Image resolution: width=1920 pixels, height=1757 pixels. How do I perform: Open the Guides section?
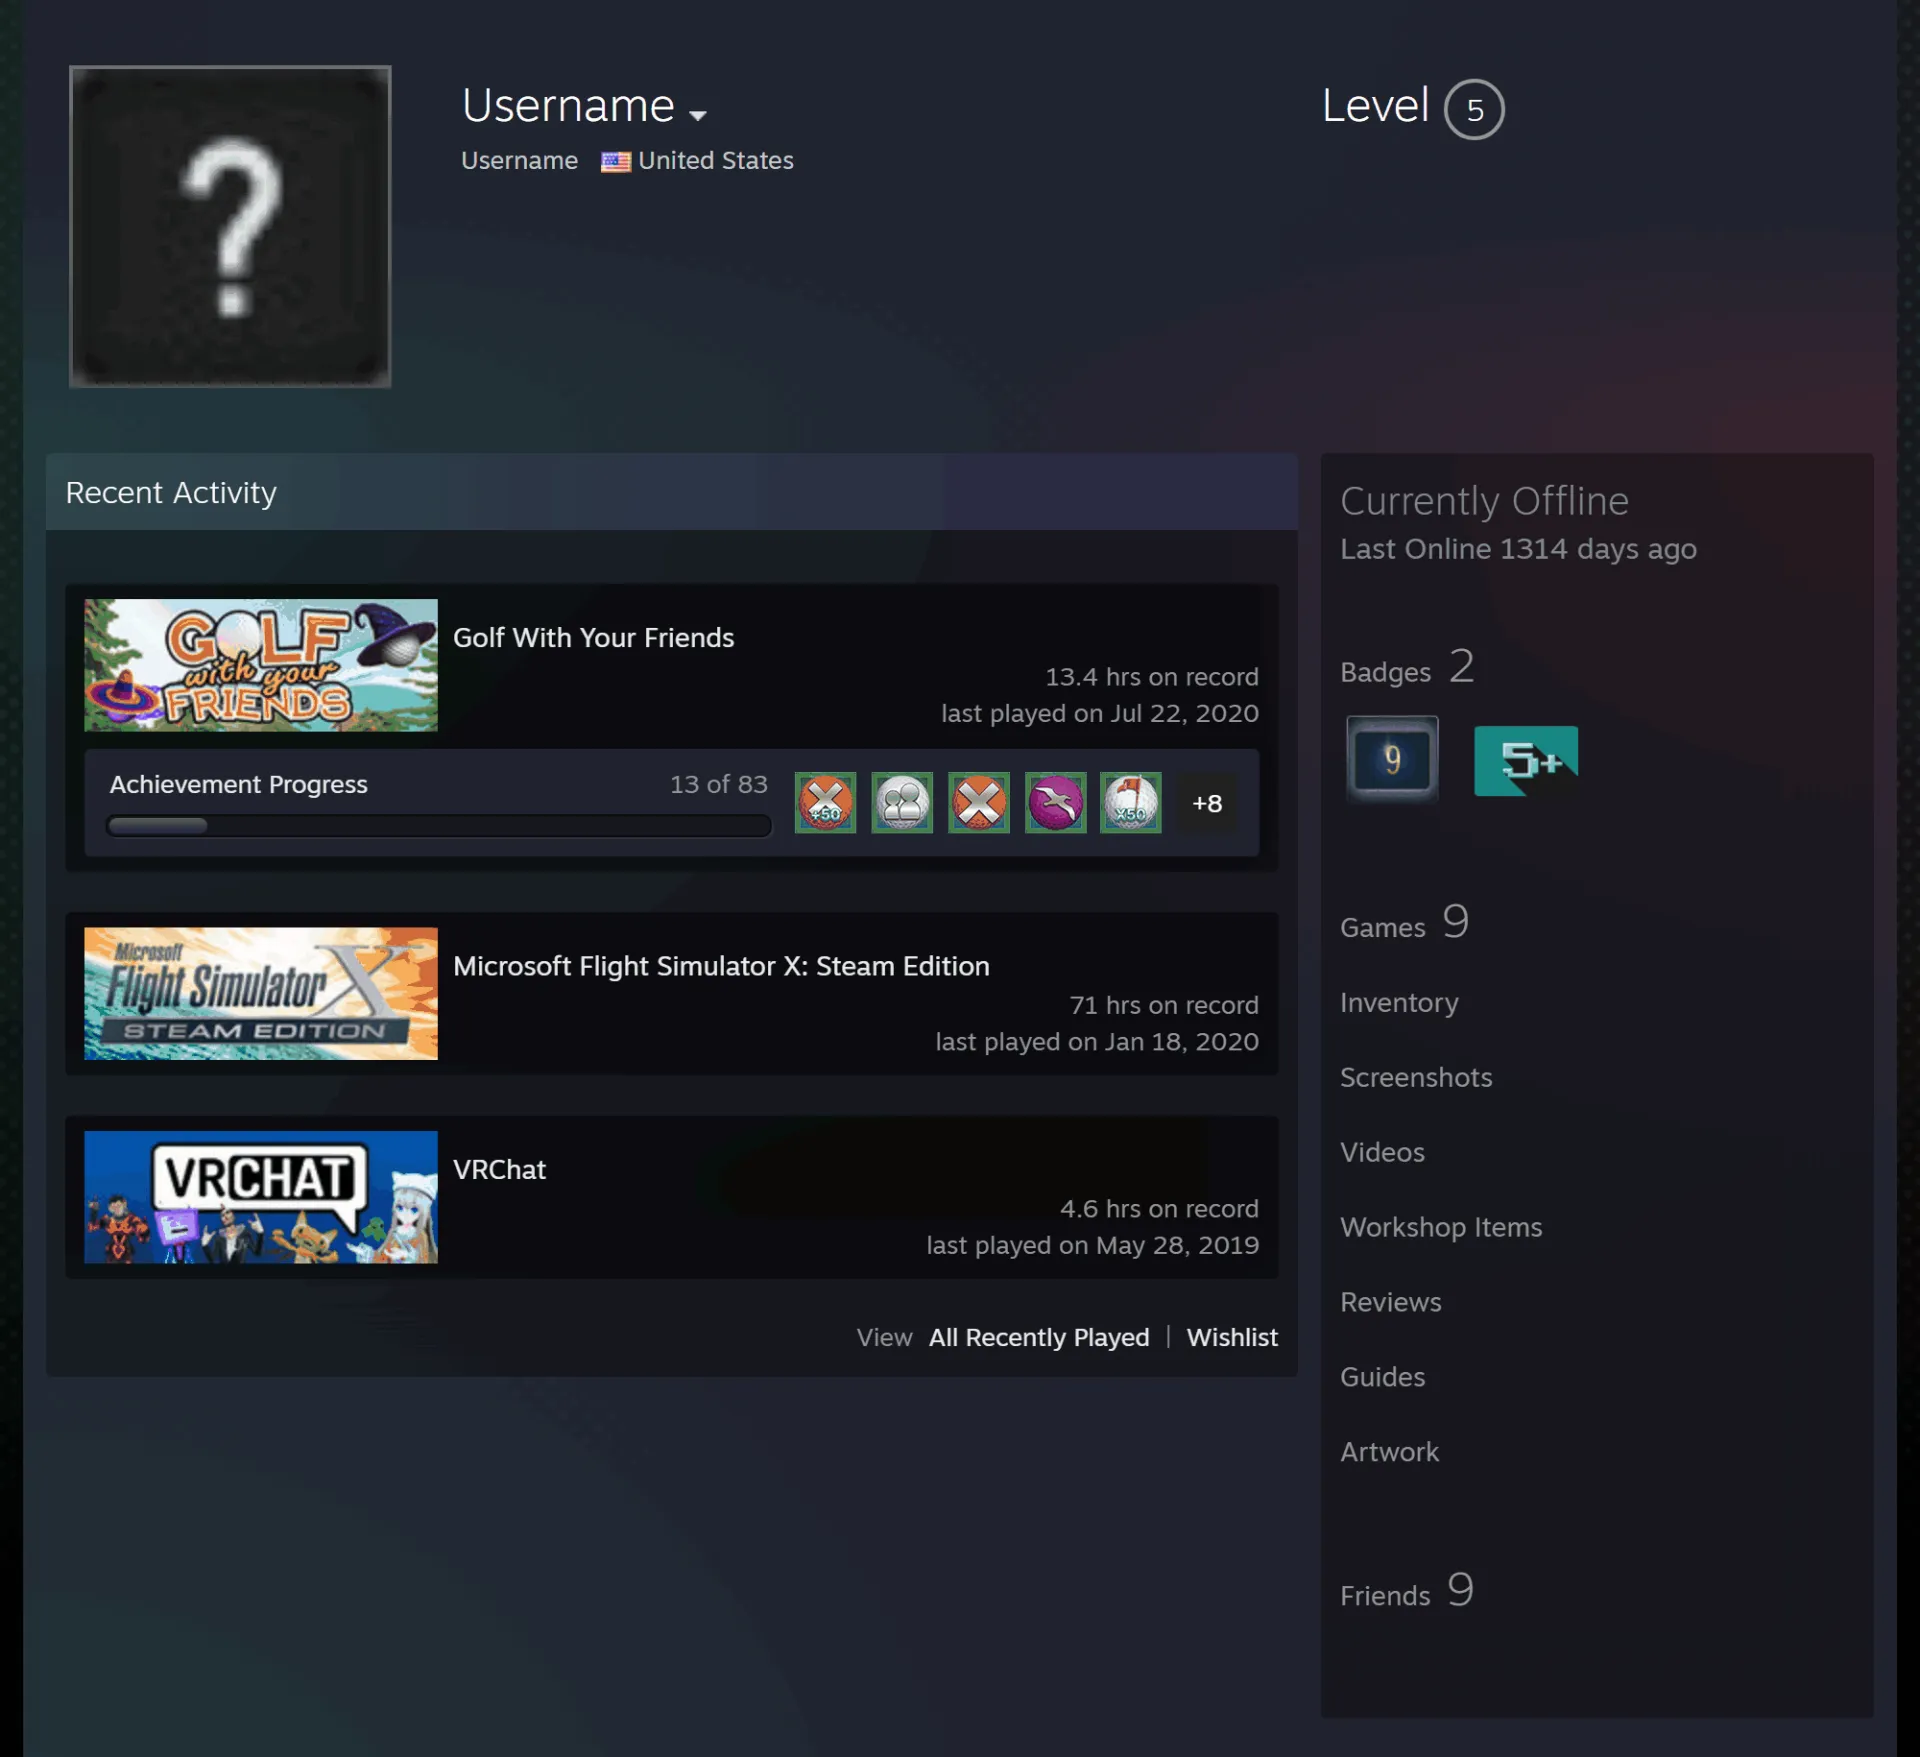click(1382, 1377)
